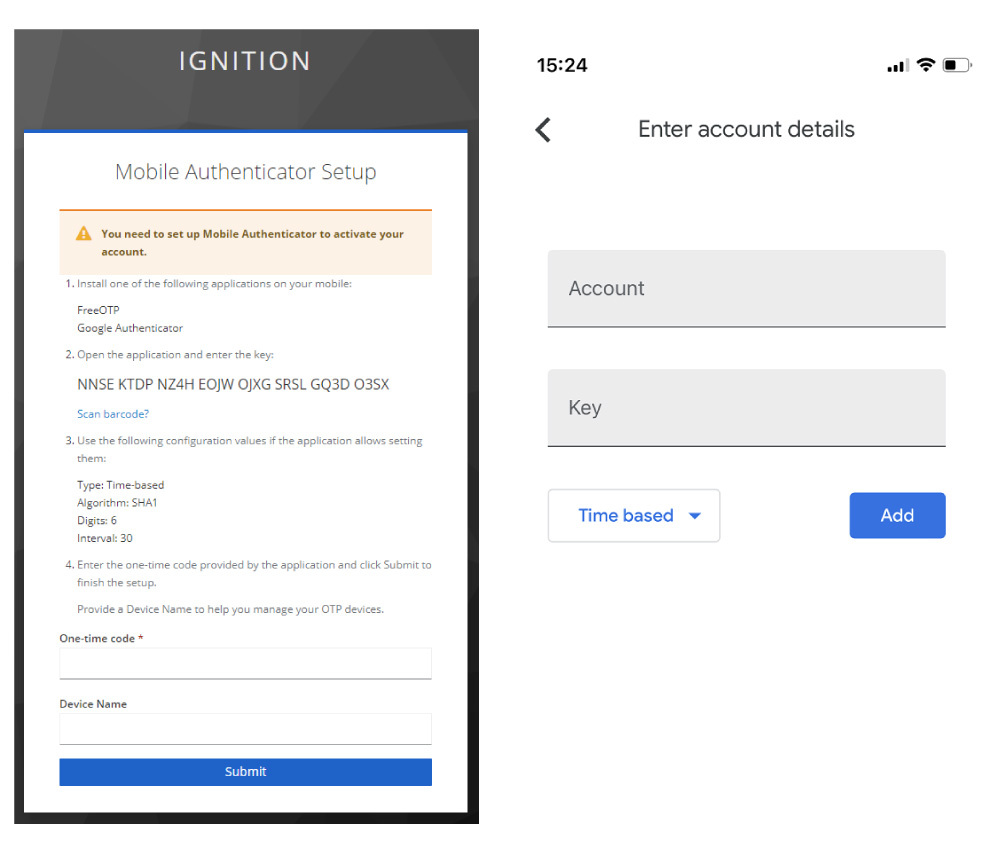Click the Google Authenticator app name
The image size is (1000, 848).
(x=130, y=328)
